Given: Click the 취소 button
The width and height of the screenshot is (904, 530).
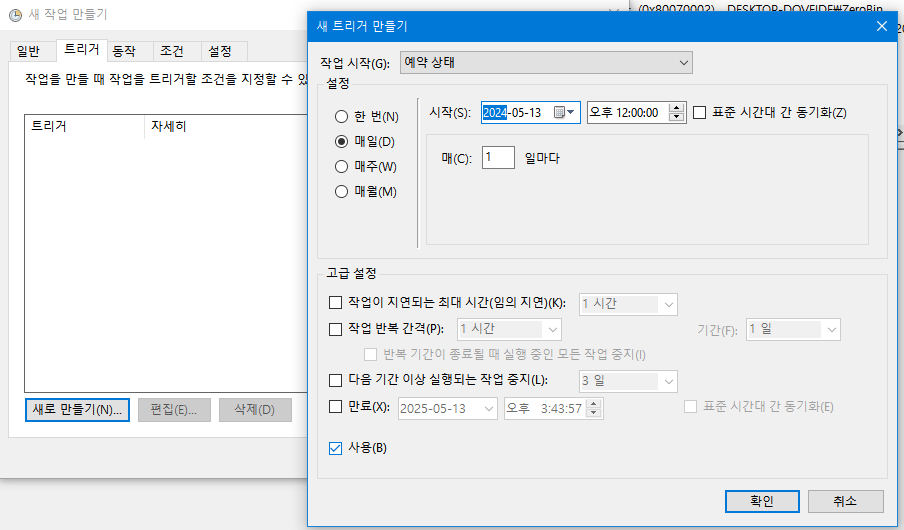Looking at the screenshot, I should 845,501.
